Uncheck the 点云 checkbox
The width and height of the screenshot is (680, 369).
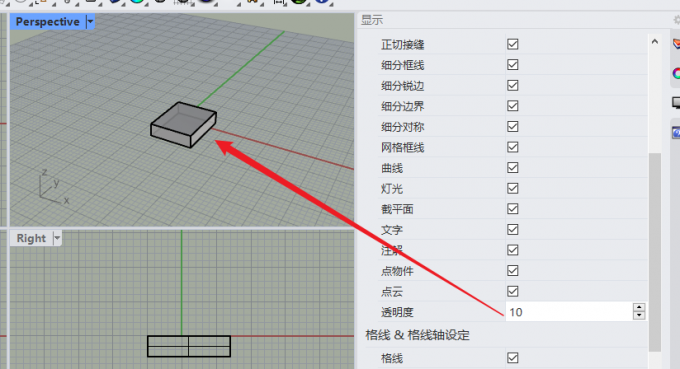point(513,291)
